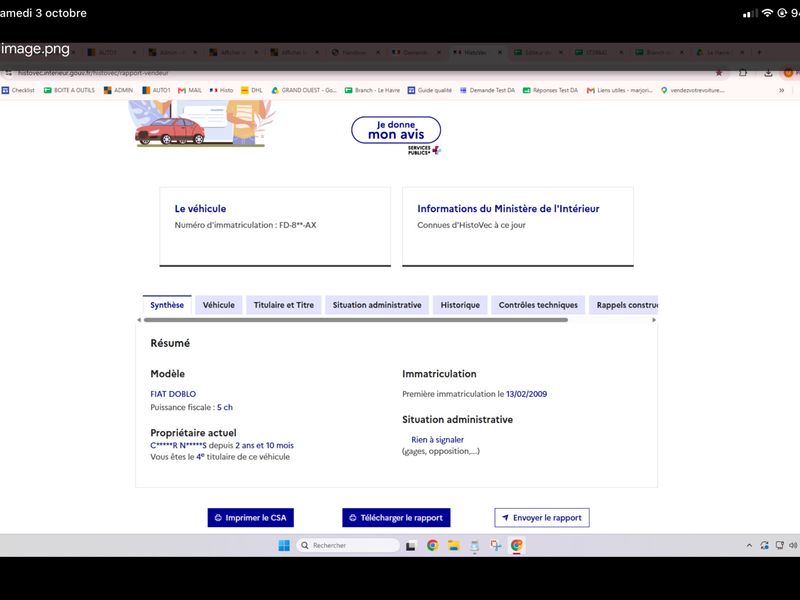Click the C*****R N*****S owner name
The height and width of the screenshot is (600, 800).
coord(178,445)
